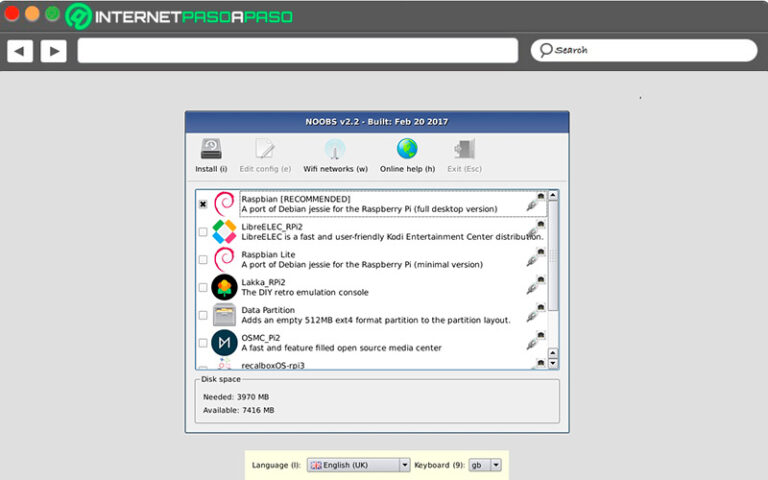Click the magnifier icon in the Search box
Screen dimensions: 768x480
(546, 50)
